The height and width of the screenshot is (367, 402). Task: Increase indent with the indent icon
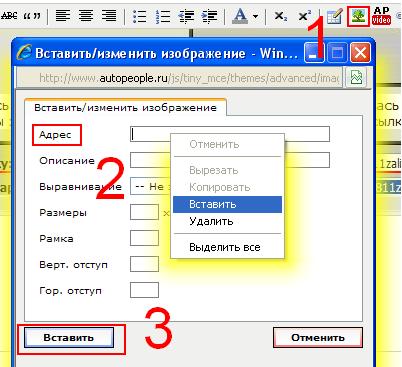coord(209,16)
